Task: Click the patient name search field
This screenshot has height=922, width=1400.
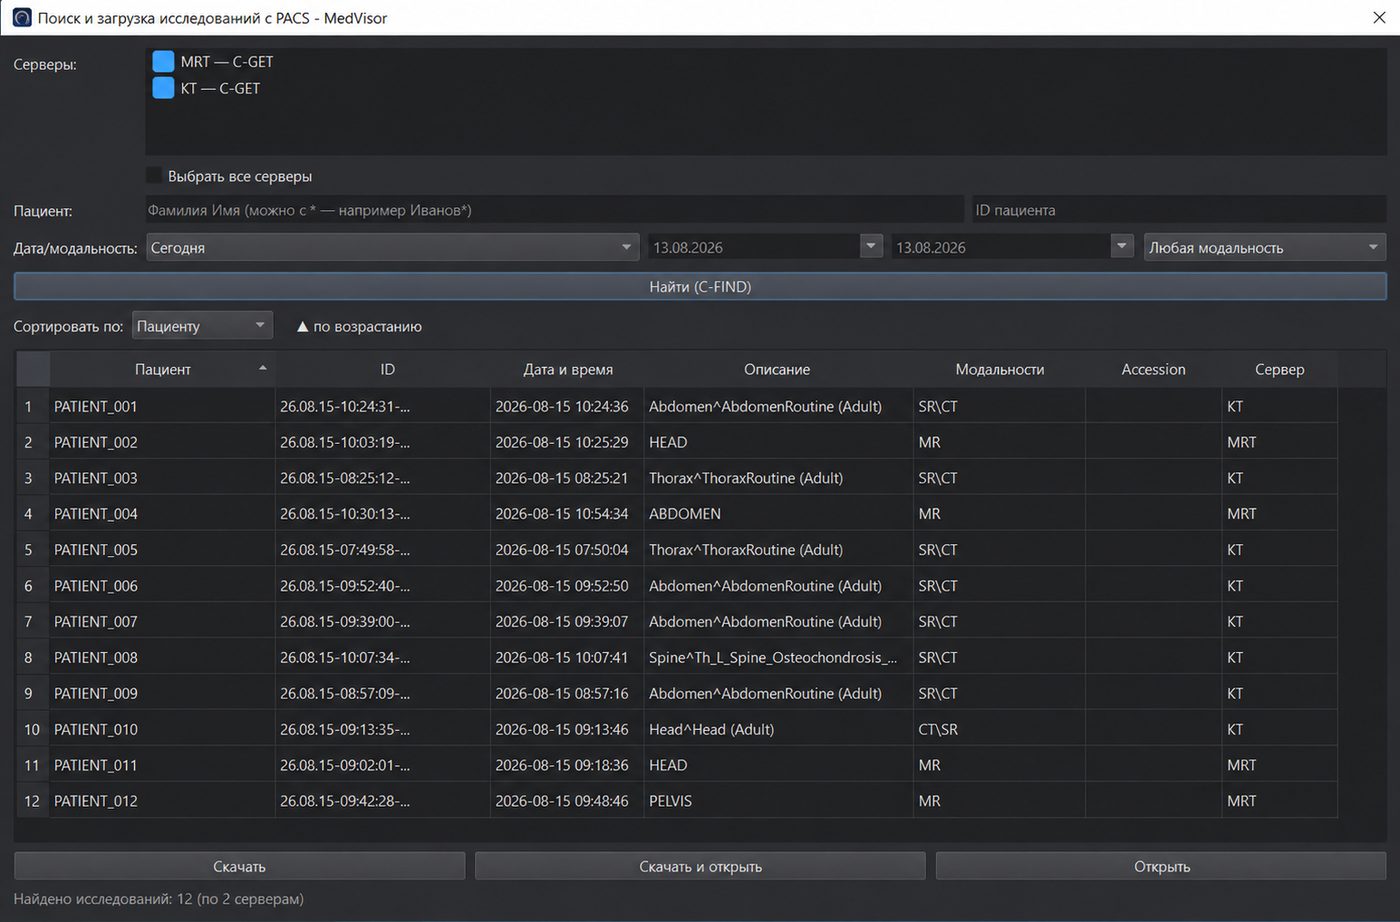Action: (555, 210)
